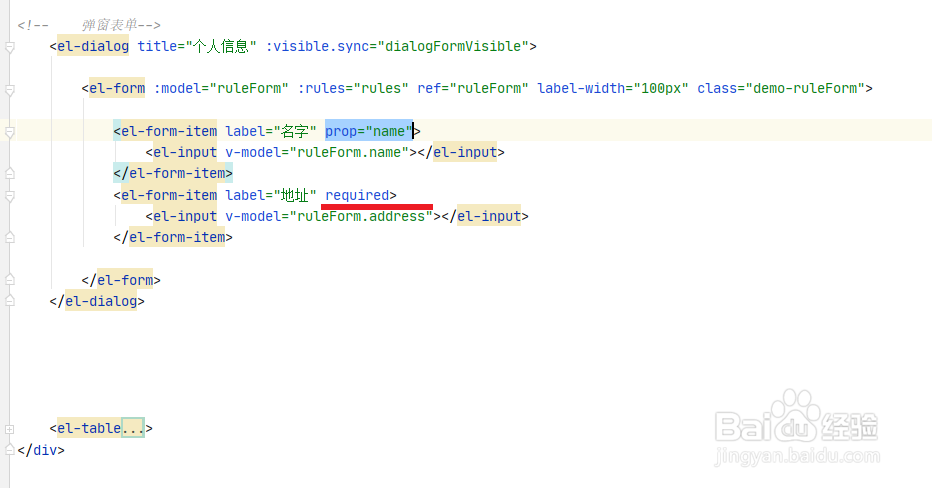This screenshot has width=932, height=488.
Task: Click fold-end marker after ruleForm.name input line
Action: coord(10,174)
